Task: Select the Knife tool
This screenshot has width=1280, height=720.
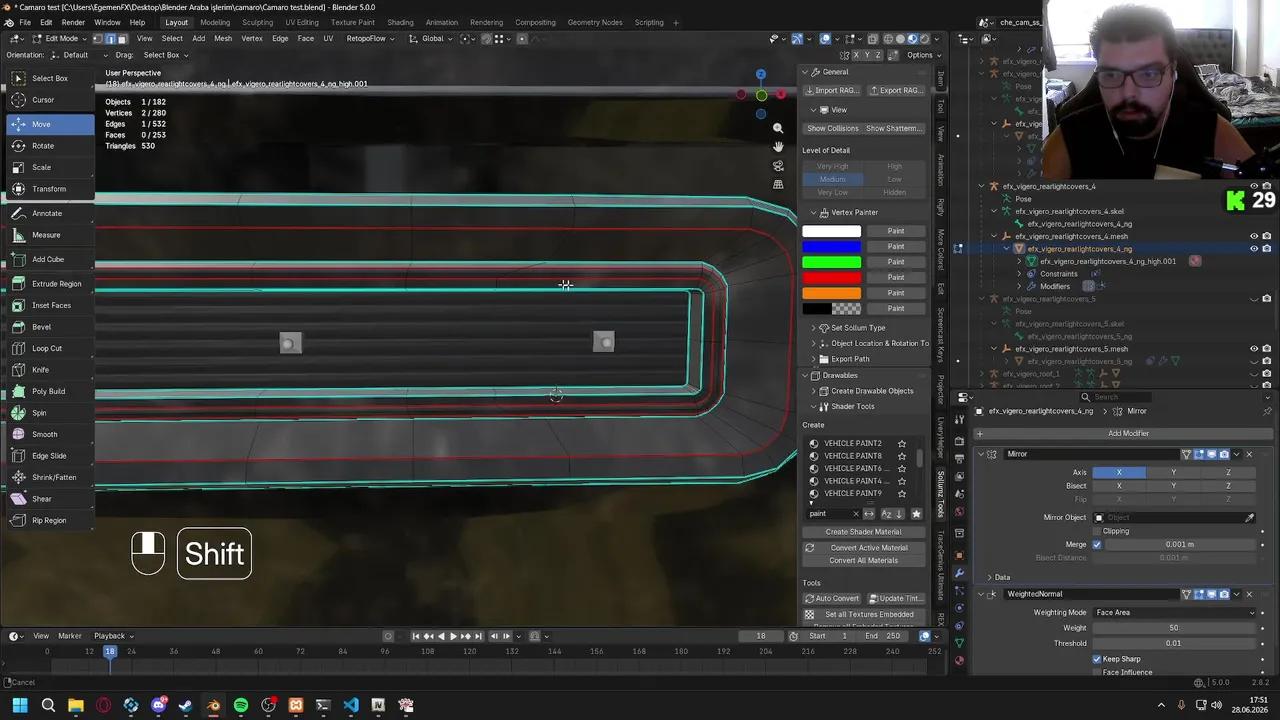Action: pos(50,370)
